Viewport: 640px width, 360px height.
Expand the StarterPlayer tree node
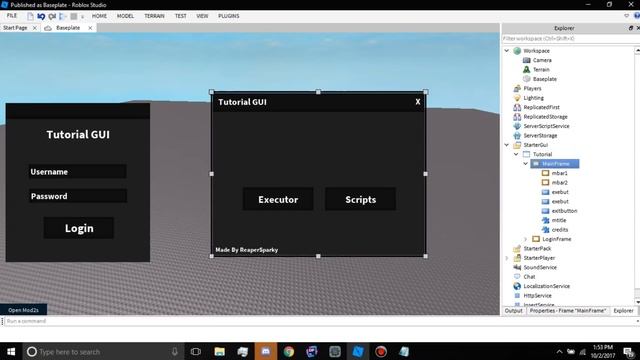coord(507,258)
